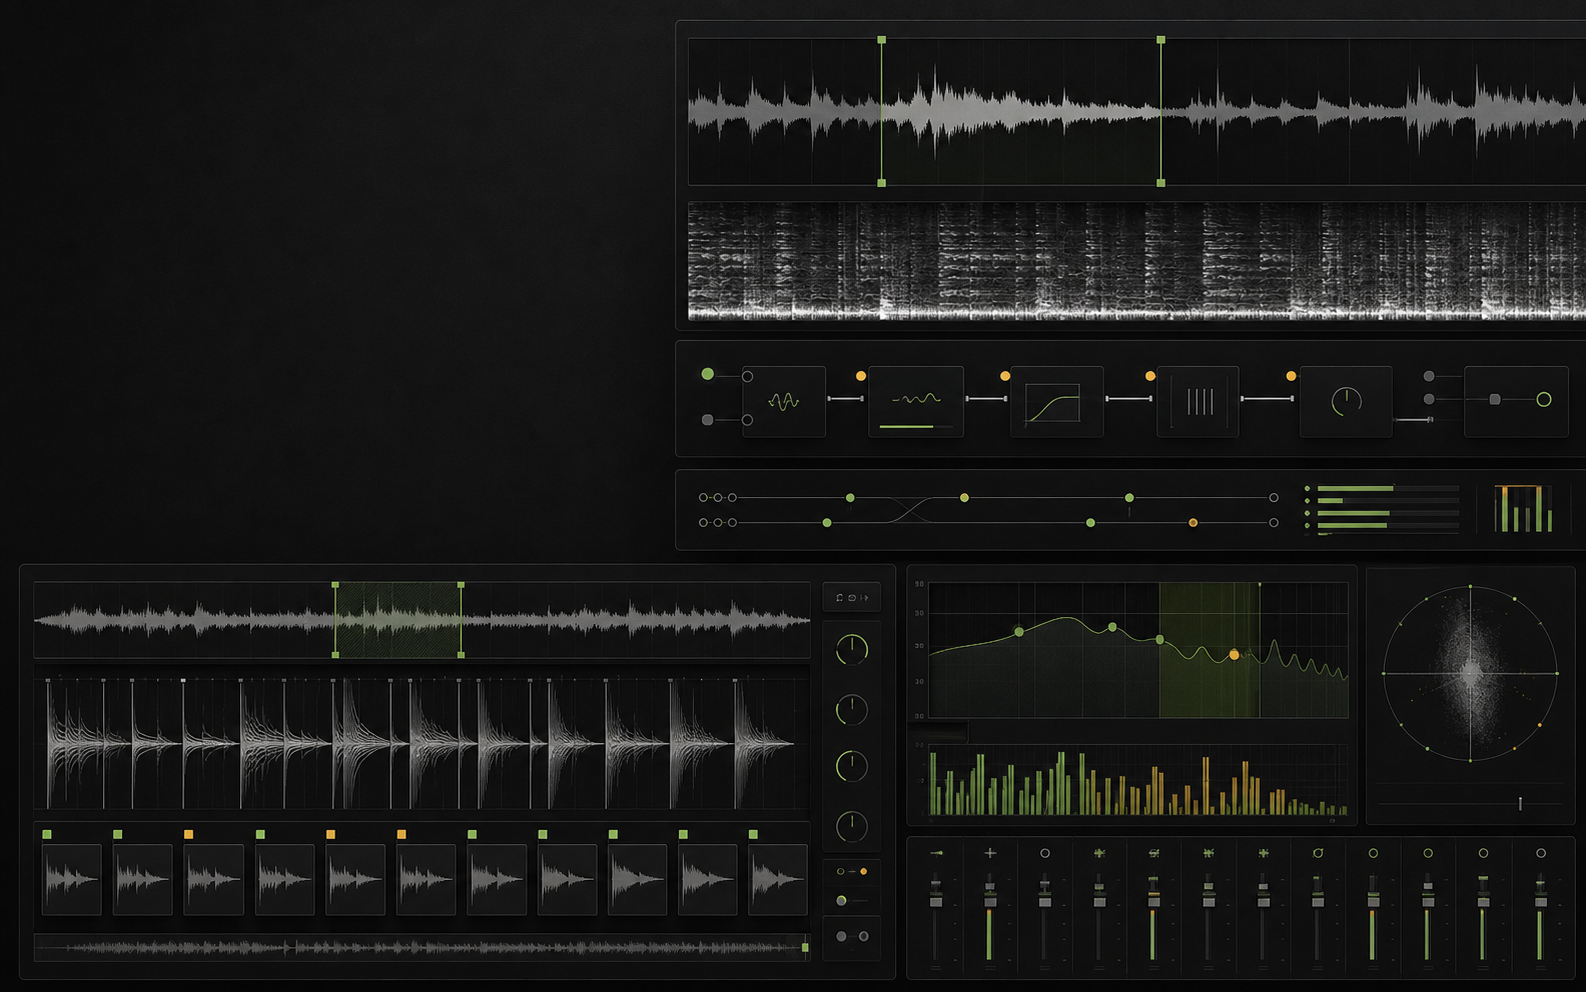Select the first slice waveform thumbnail
Image resolution: width=1586 pixels, height=992 pixels.
click(x=71, y=879)
